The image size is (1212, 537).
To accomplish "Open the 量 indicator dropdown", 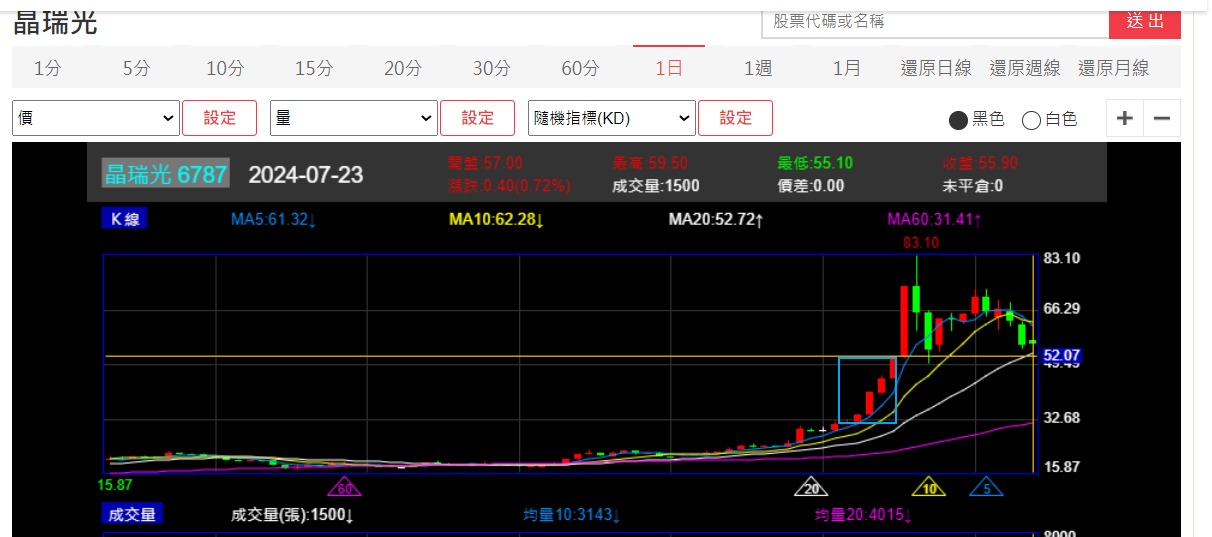I will pyautogui.click(x=354, y=118).
